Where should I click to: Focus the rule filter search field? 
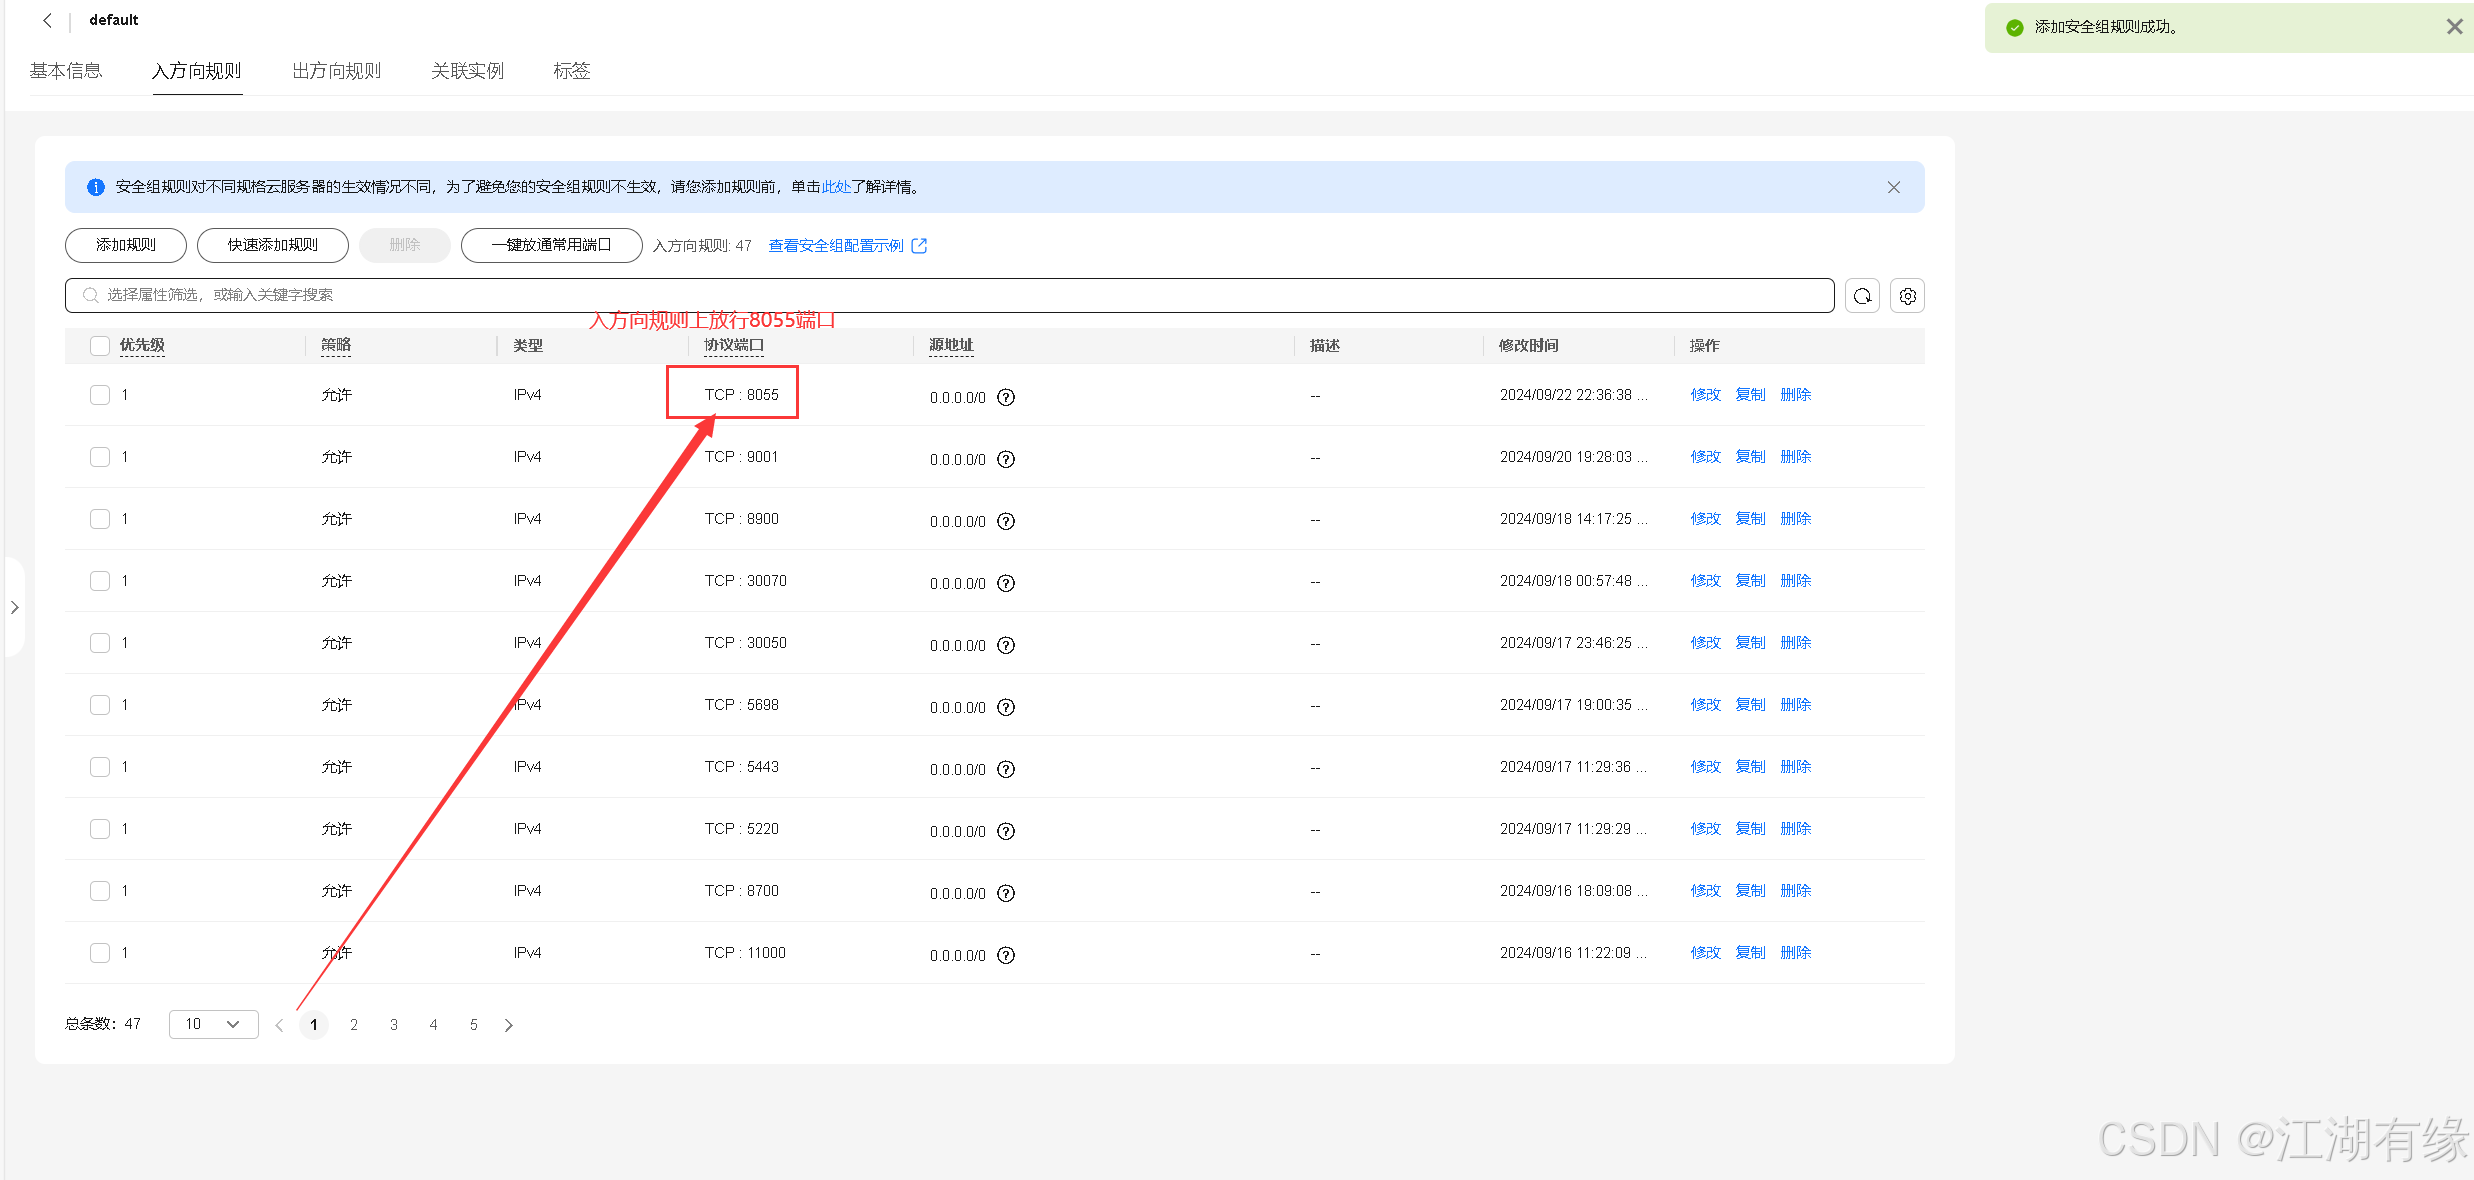(950, 295)
